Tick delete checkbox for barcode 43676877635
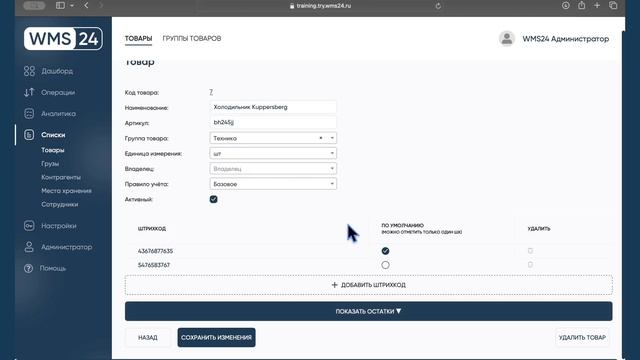 [x=530, y=251]
